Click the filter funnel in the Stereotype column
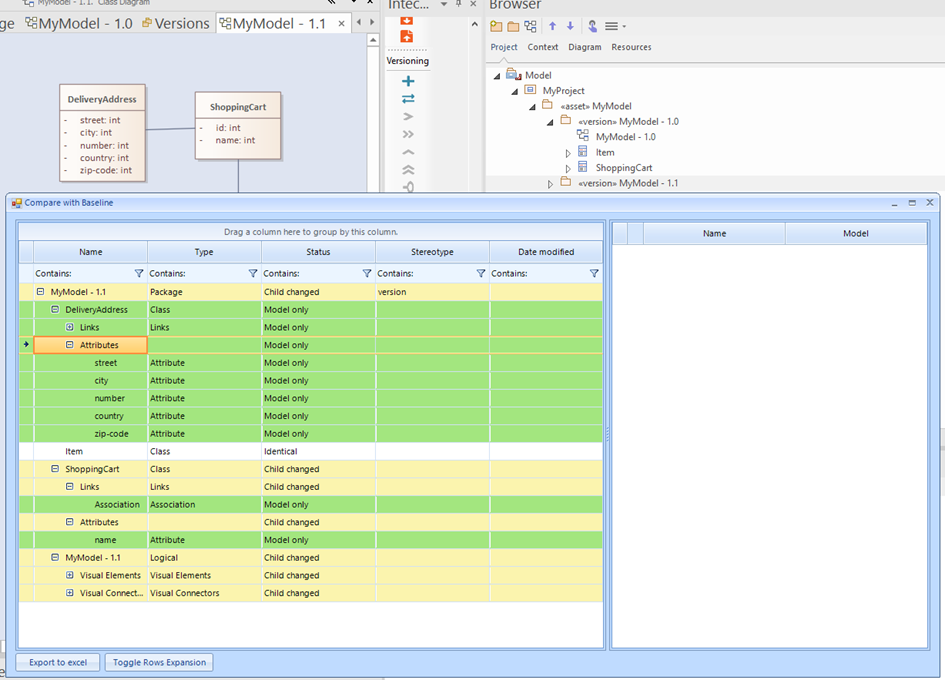This screenshot has height=680, width=945. [x=480, y=274]
